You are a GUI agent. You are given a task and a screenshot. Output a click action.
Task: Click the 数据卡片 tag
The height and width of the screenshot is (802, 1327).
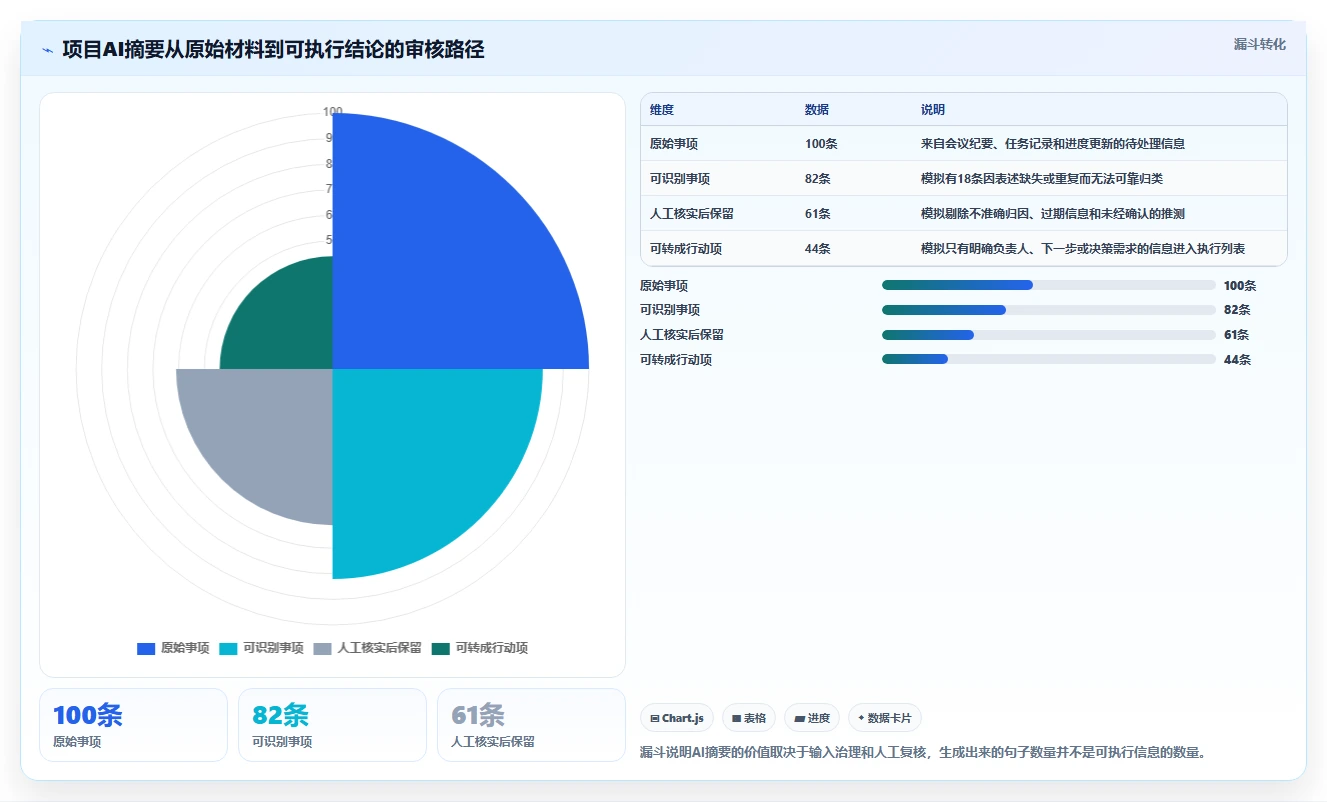(885, 718)
